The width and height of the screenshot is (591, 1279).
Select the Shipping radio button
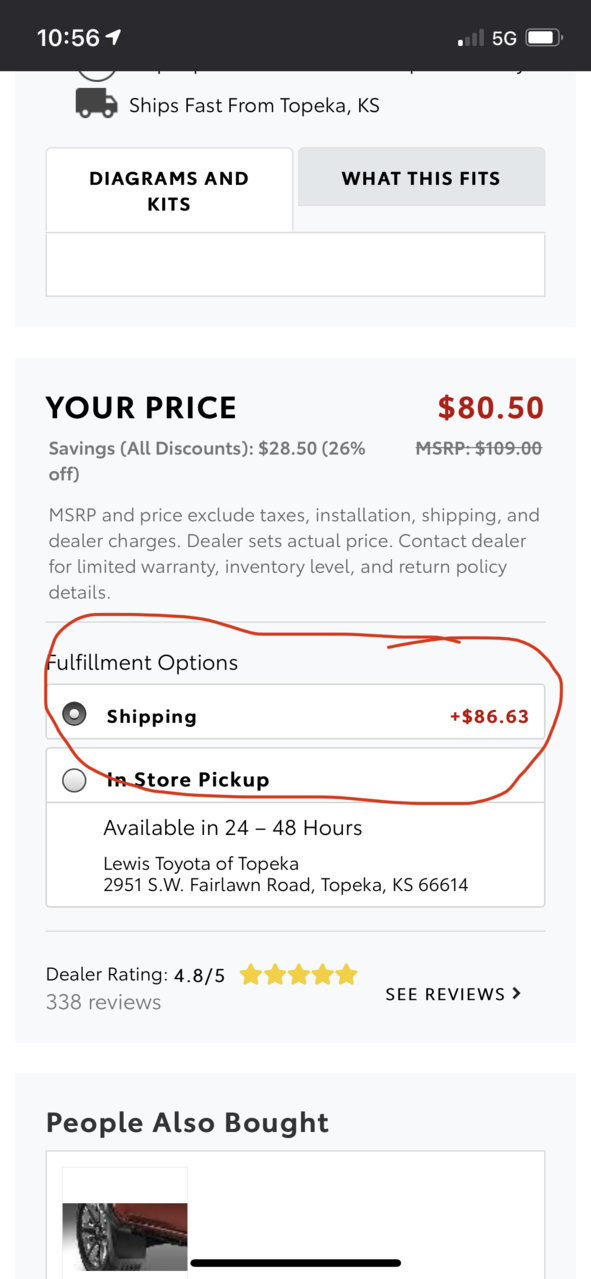pyautogui.click(x=74, y=714)
